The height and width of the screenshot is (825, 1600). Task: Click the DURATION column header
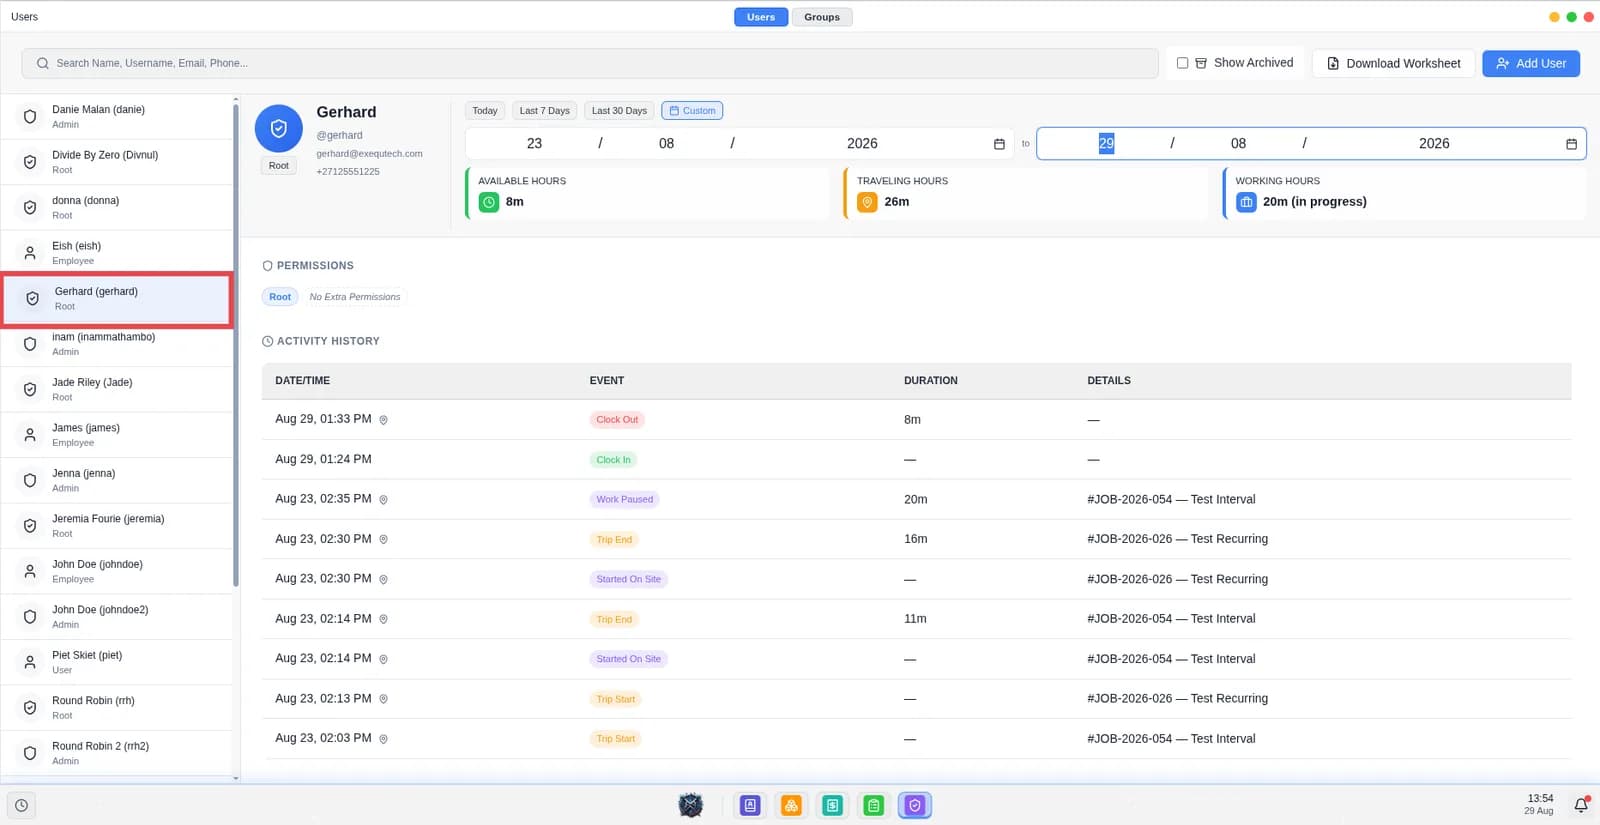[931, 381]
